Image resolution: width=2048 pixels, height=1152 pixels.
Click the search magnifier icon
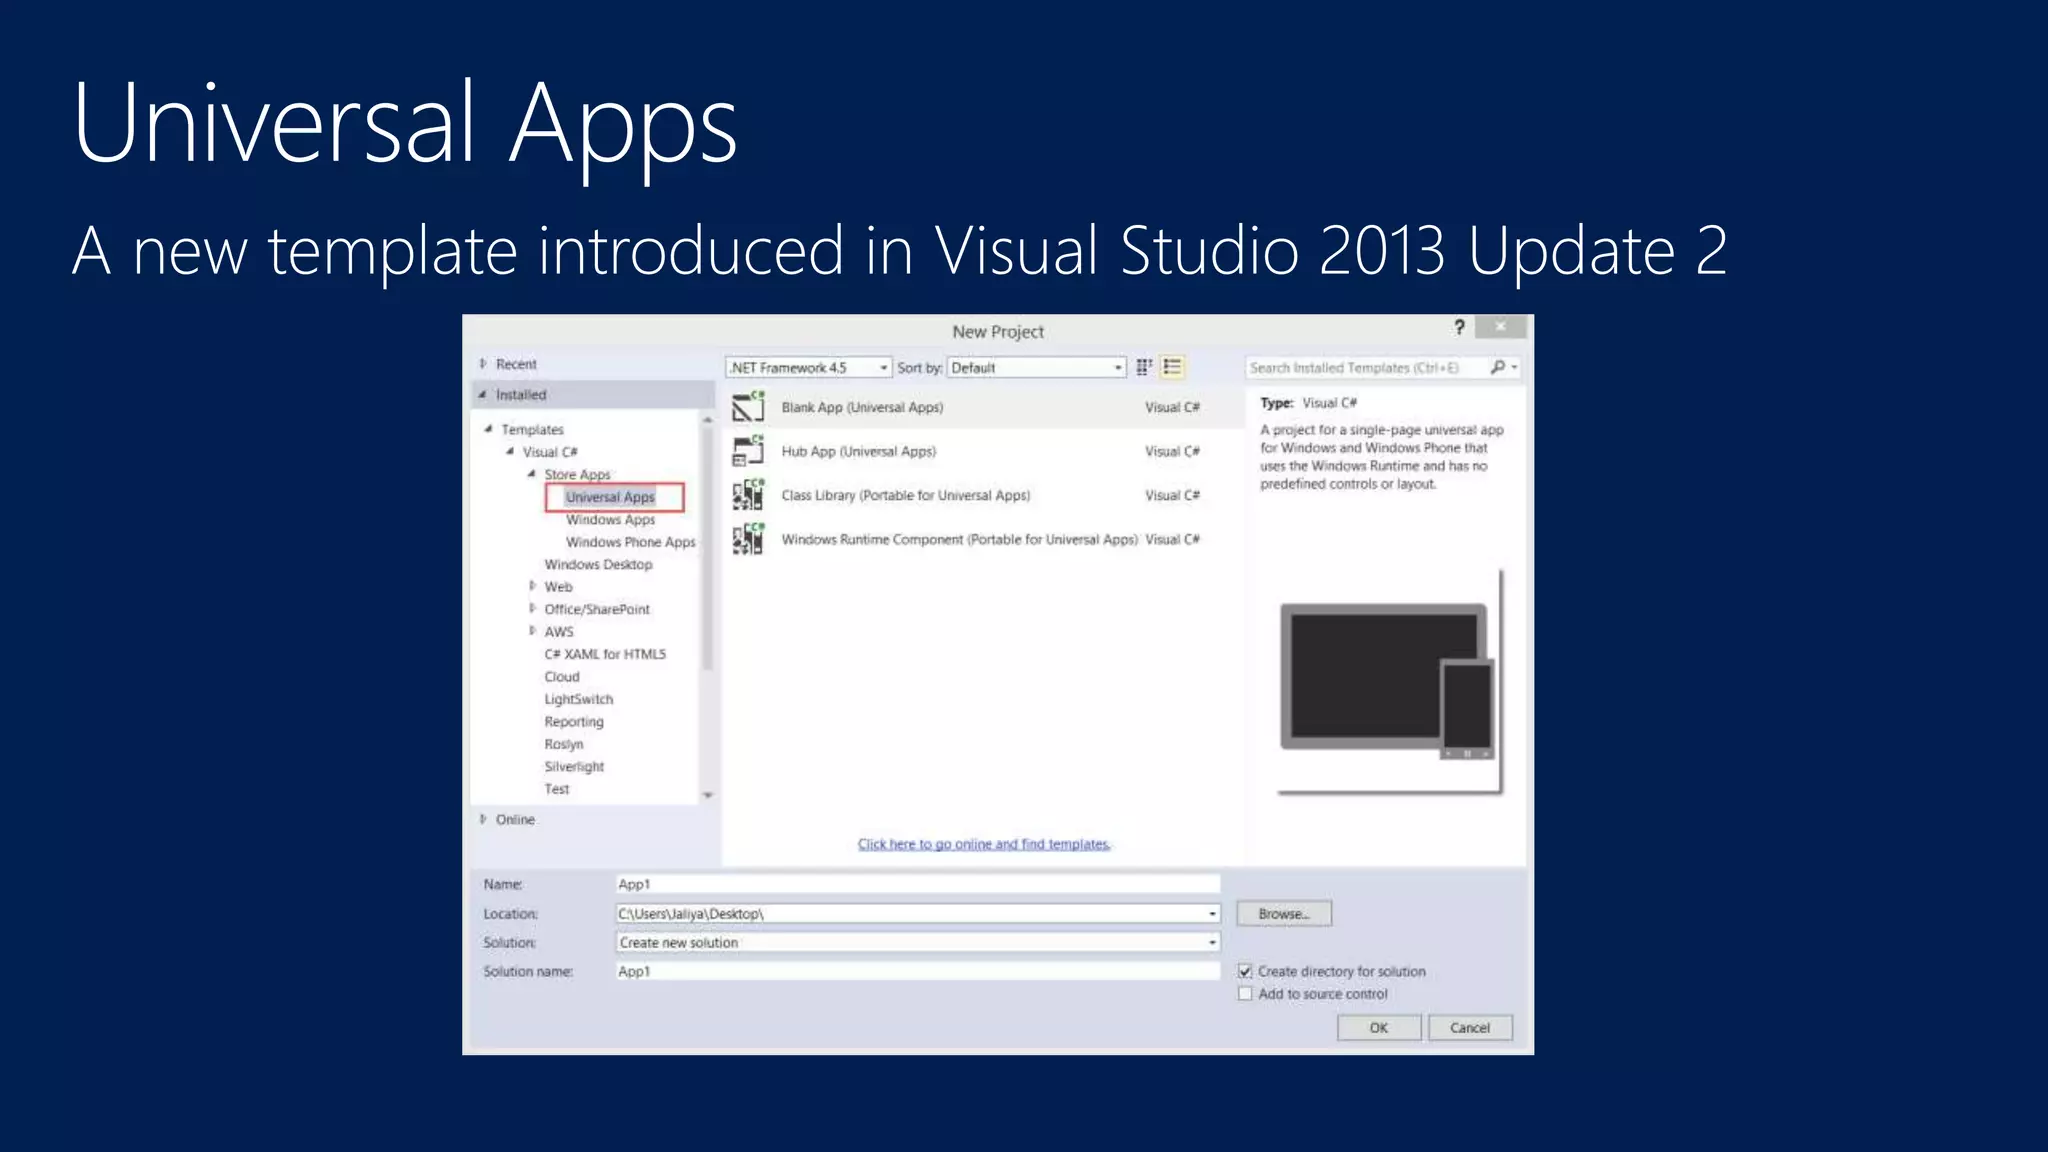coord(1498,367)
